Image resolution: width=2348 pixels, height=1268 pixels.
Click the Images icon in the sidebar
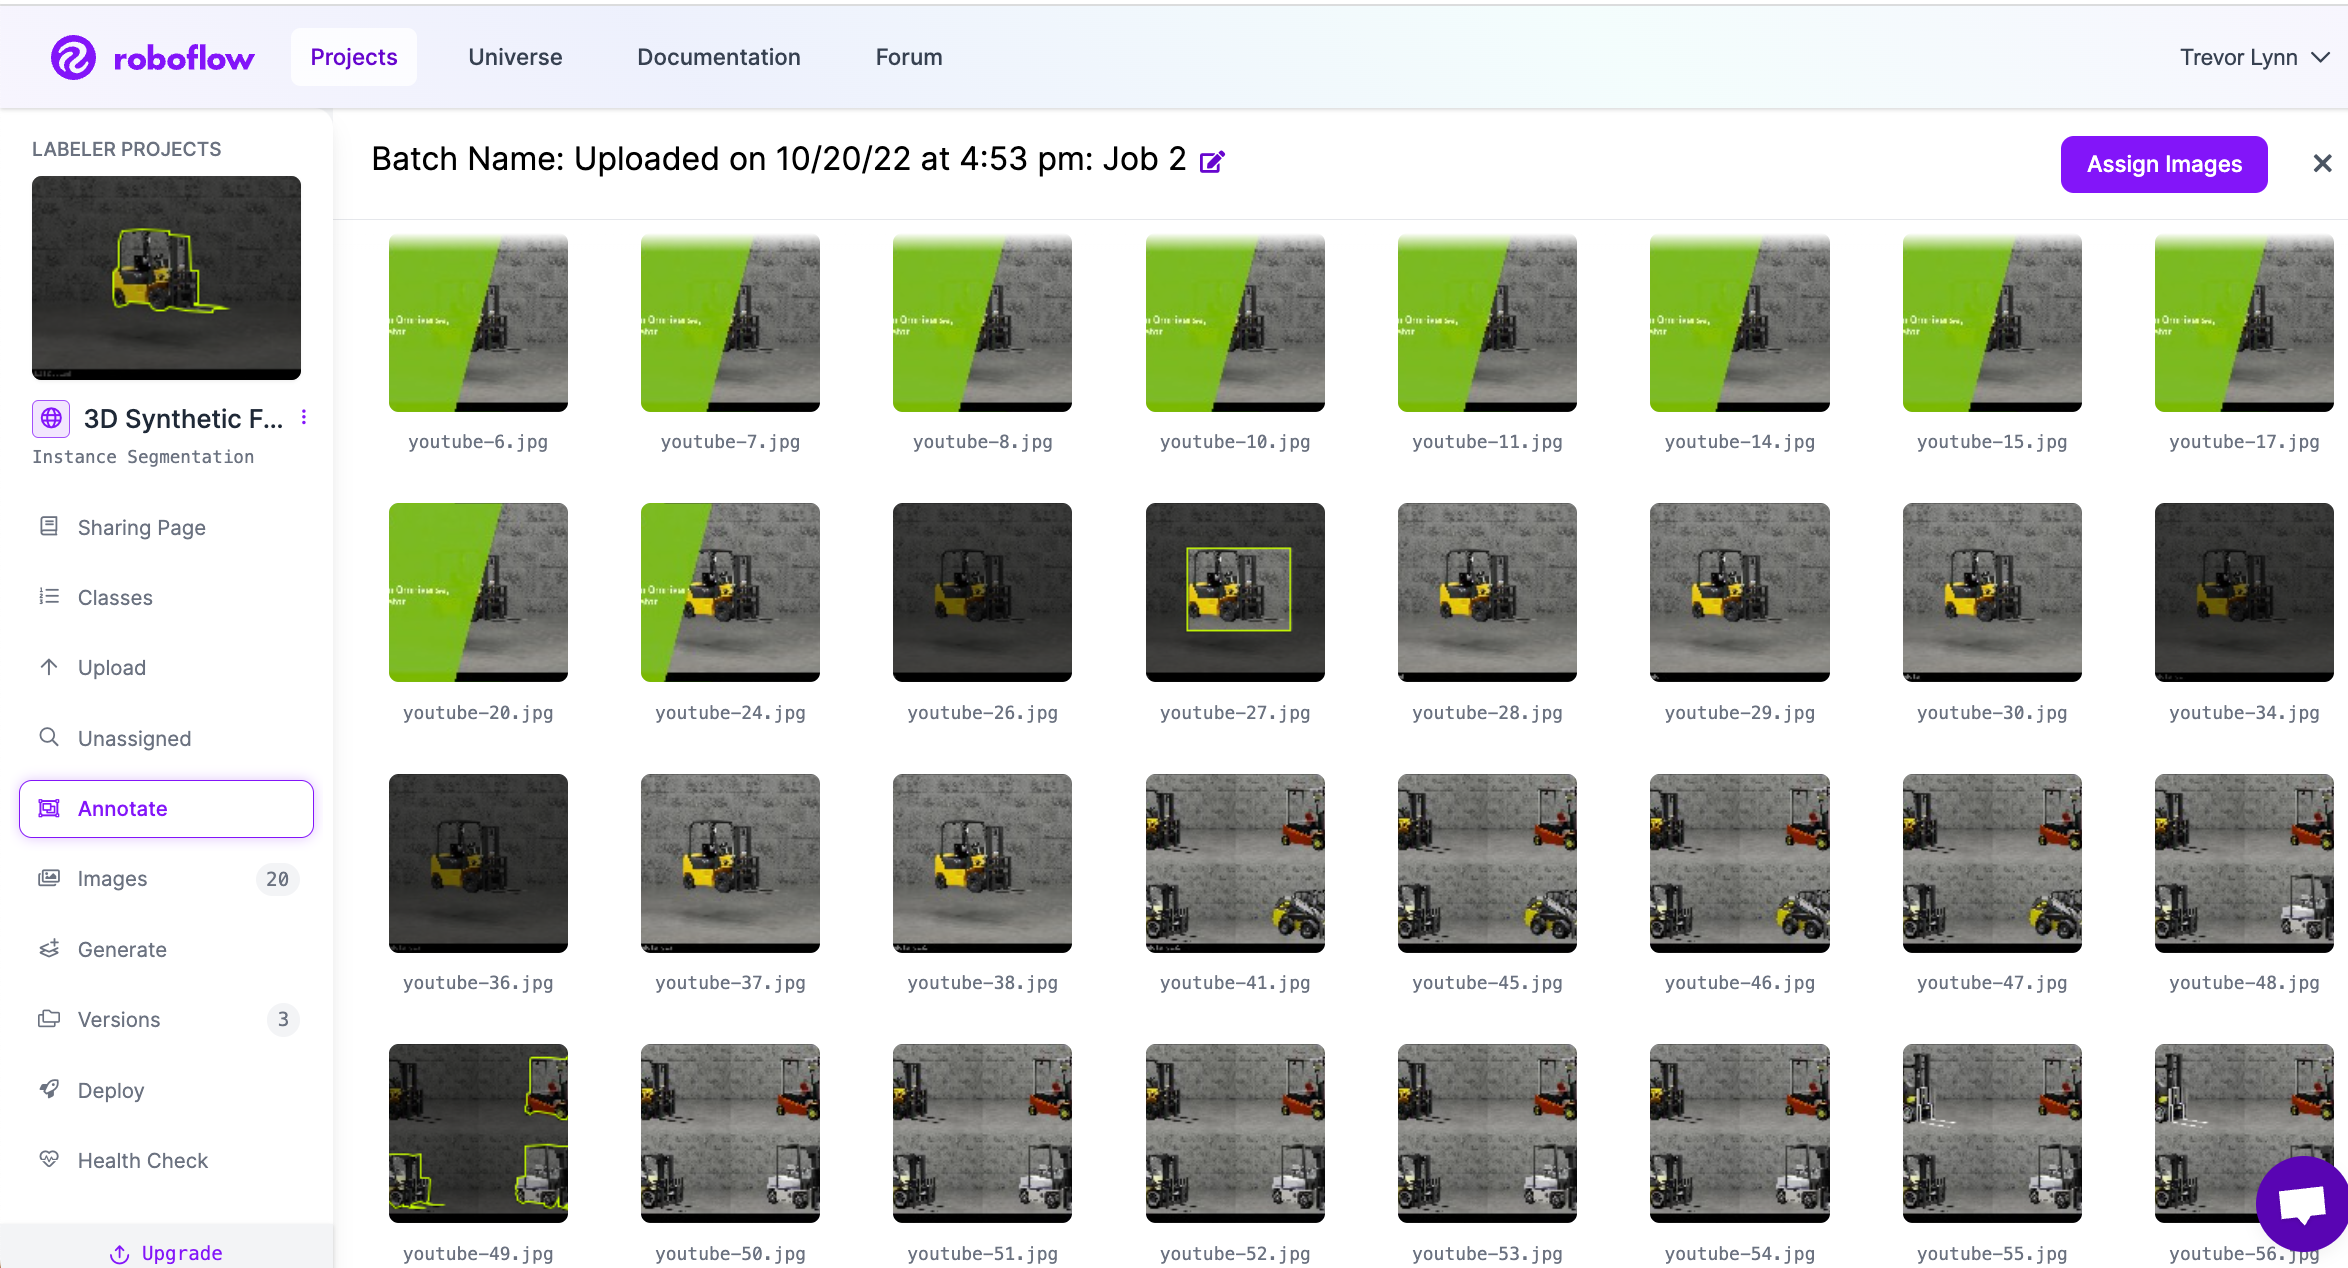pyautogui.click(x=49, y=878)
